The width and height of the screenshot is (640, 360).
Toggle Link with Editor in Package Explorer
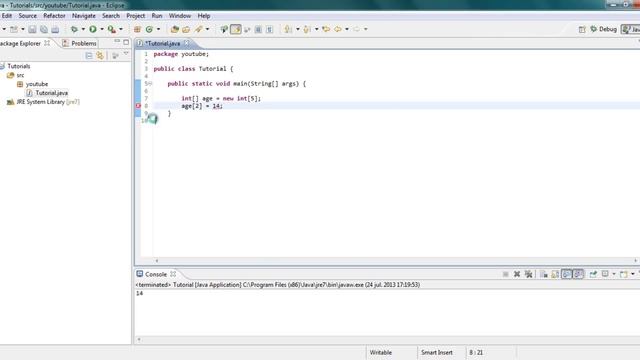pyautogui.click(x=100, y=56)
